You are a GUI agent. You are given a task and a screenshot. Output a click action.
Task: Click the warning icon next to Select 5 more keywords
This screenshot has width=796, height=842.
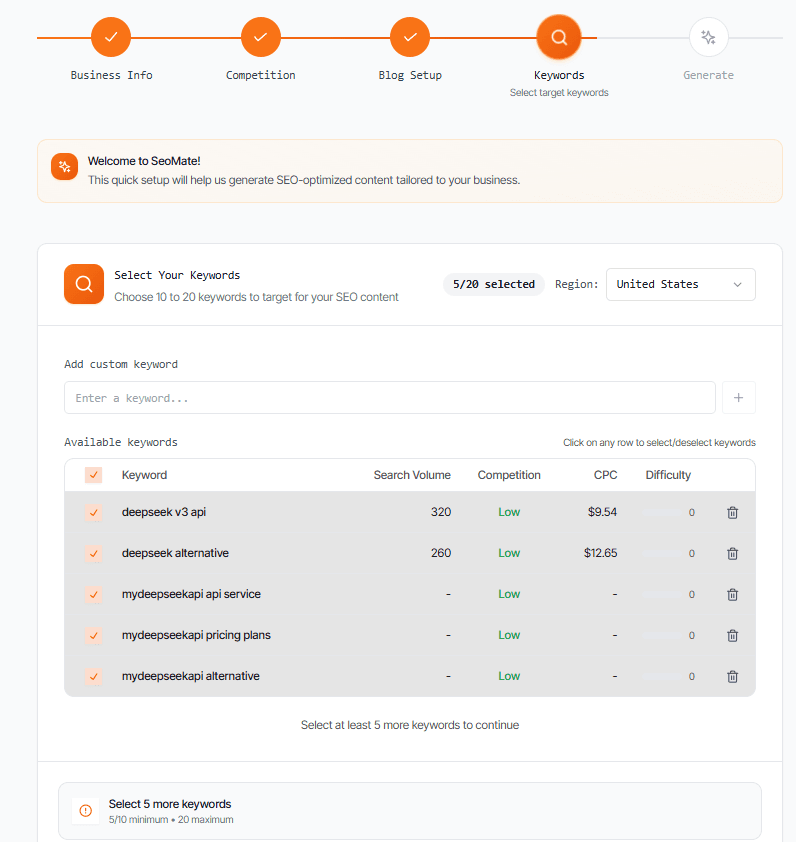pos(85,810)
